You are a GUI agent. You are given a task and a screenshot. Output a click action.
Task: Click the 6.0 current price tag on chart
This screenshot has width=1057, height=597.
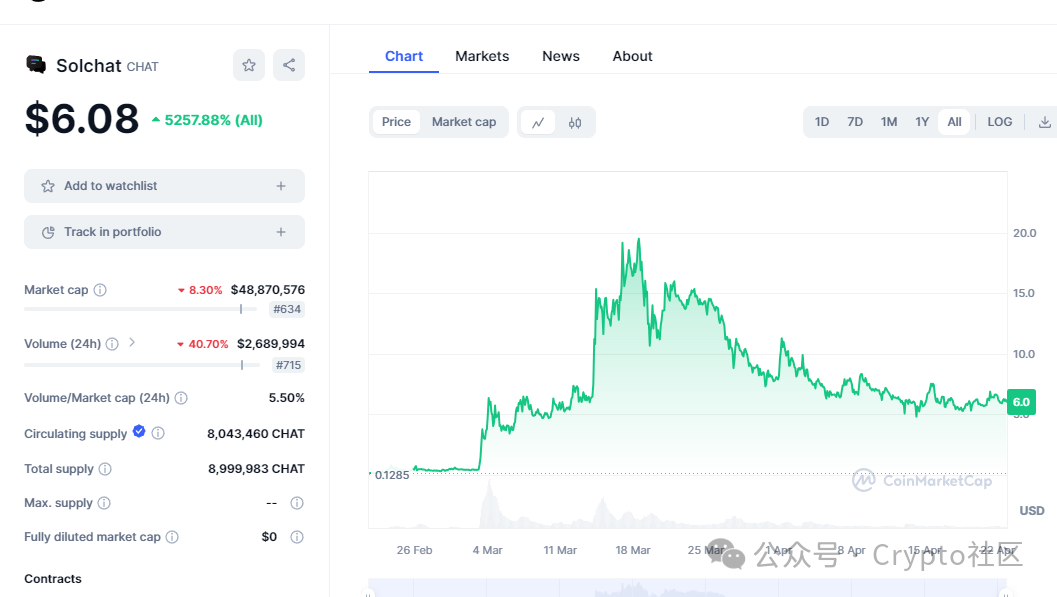click(x=1021, y=402)
